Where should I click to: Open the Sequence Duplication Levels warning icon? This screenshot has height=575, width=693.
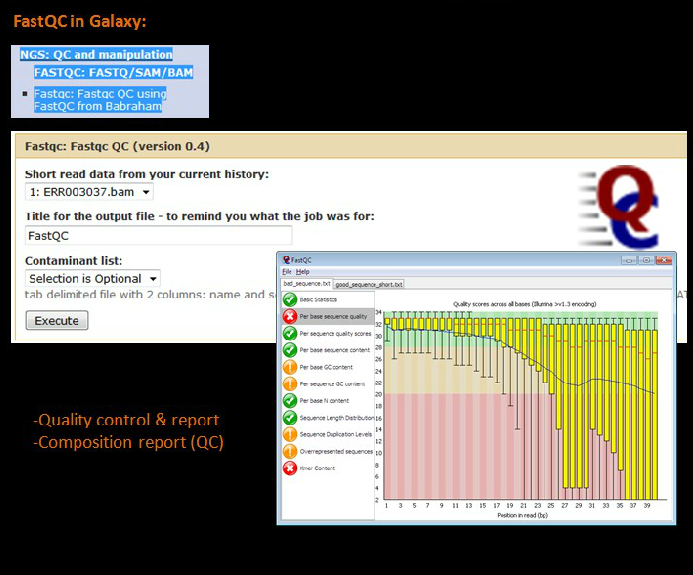pos(291,435)
